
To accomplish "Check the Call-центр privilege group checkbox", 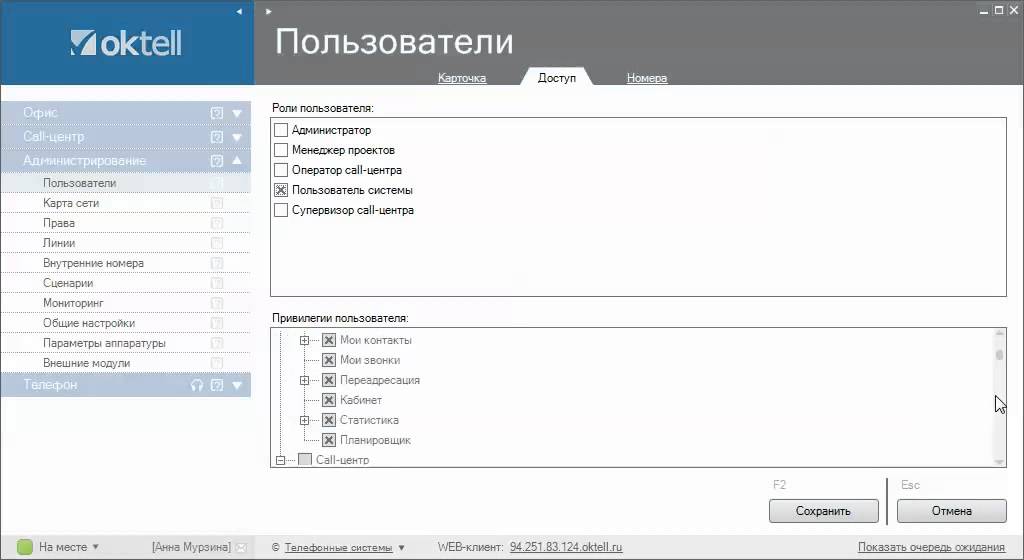I will [305, 460].
